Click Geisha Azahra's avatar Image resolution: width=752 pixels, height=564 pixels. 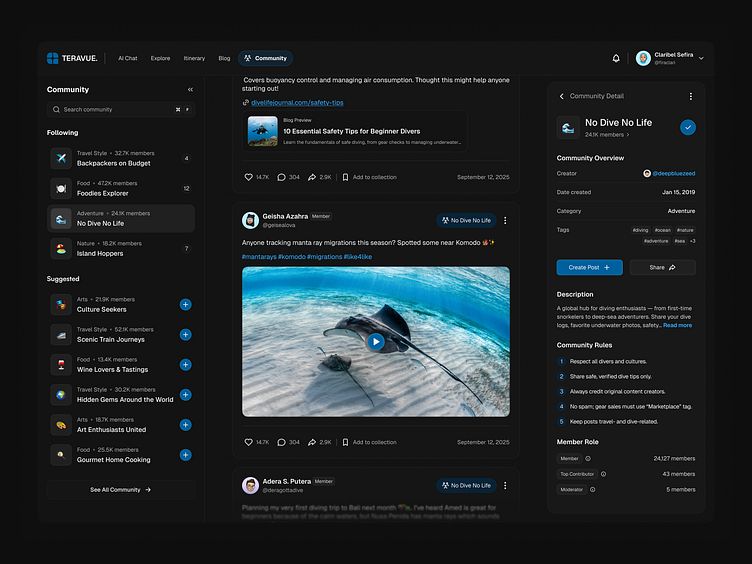[250, 220]
